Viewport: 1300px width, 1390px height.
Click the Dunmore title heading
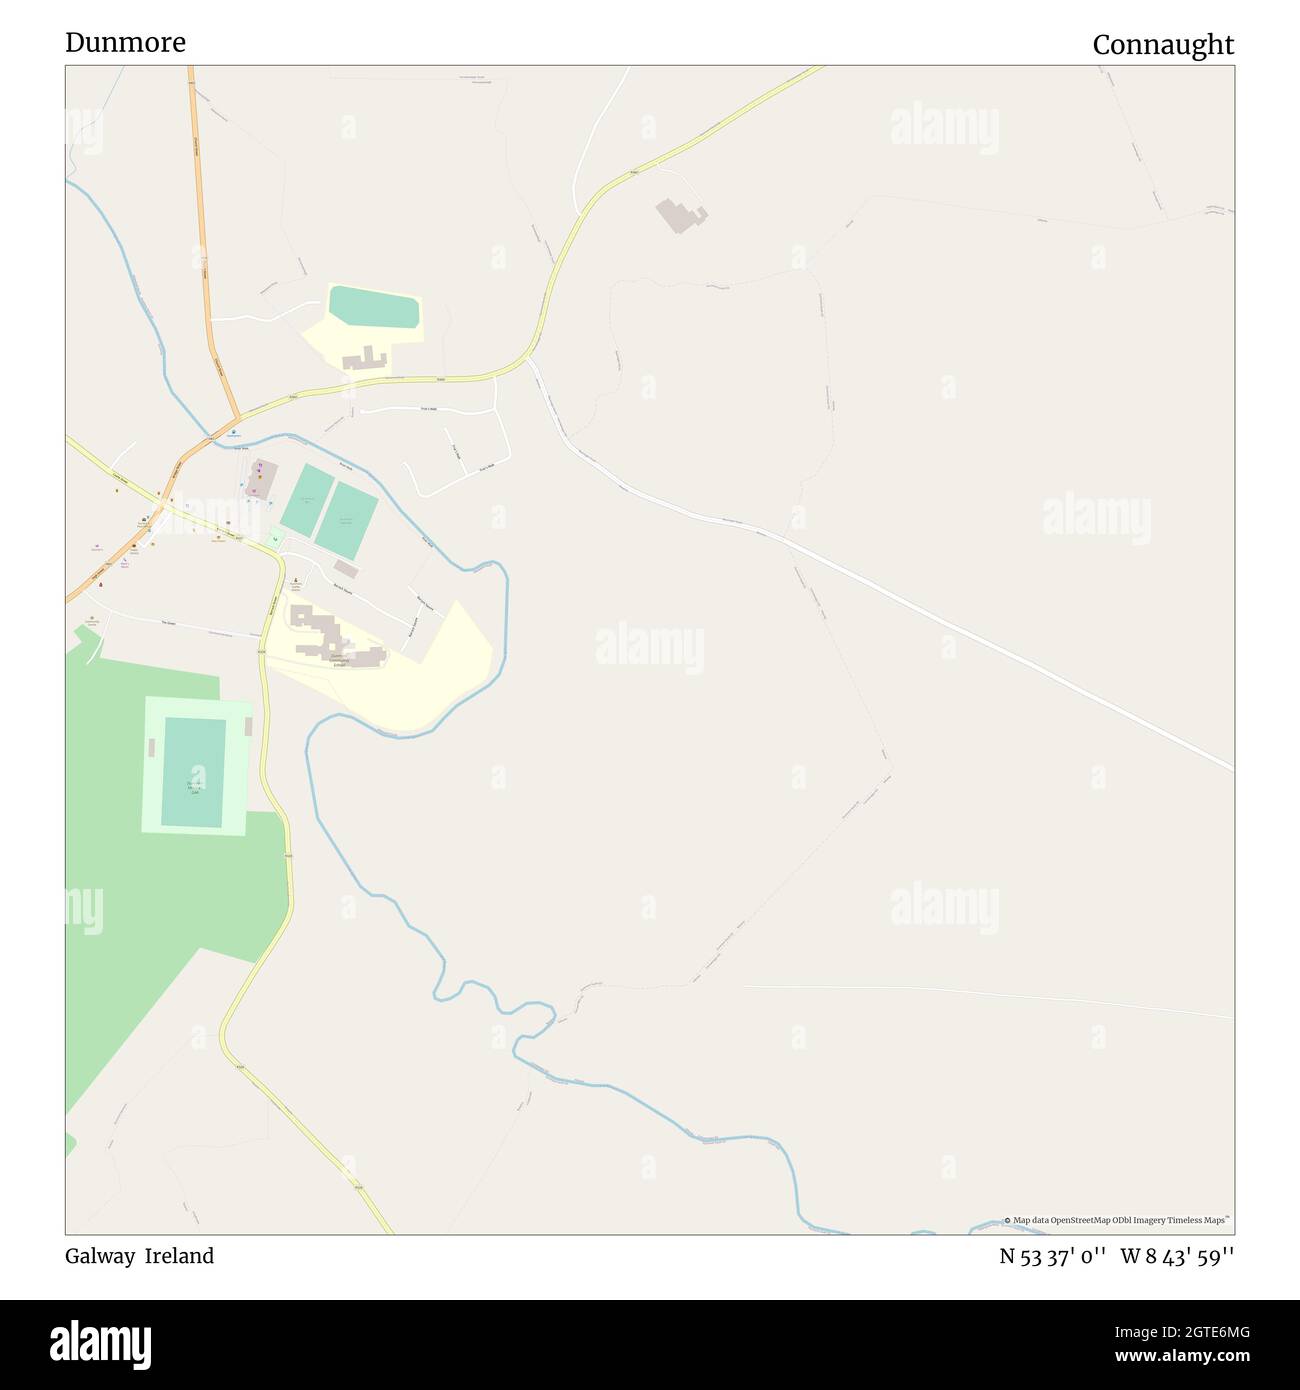tap(125, 42)
